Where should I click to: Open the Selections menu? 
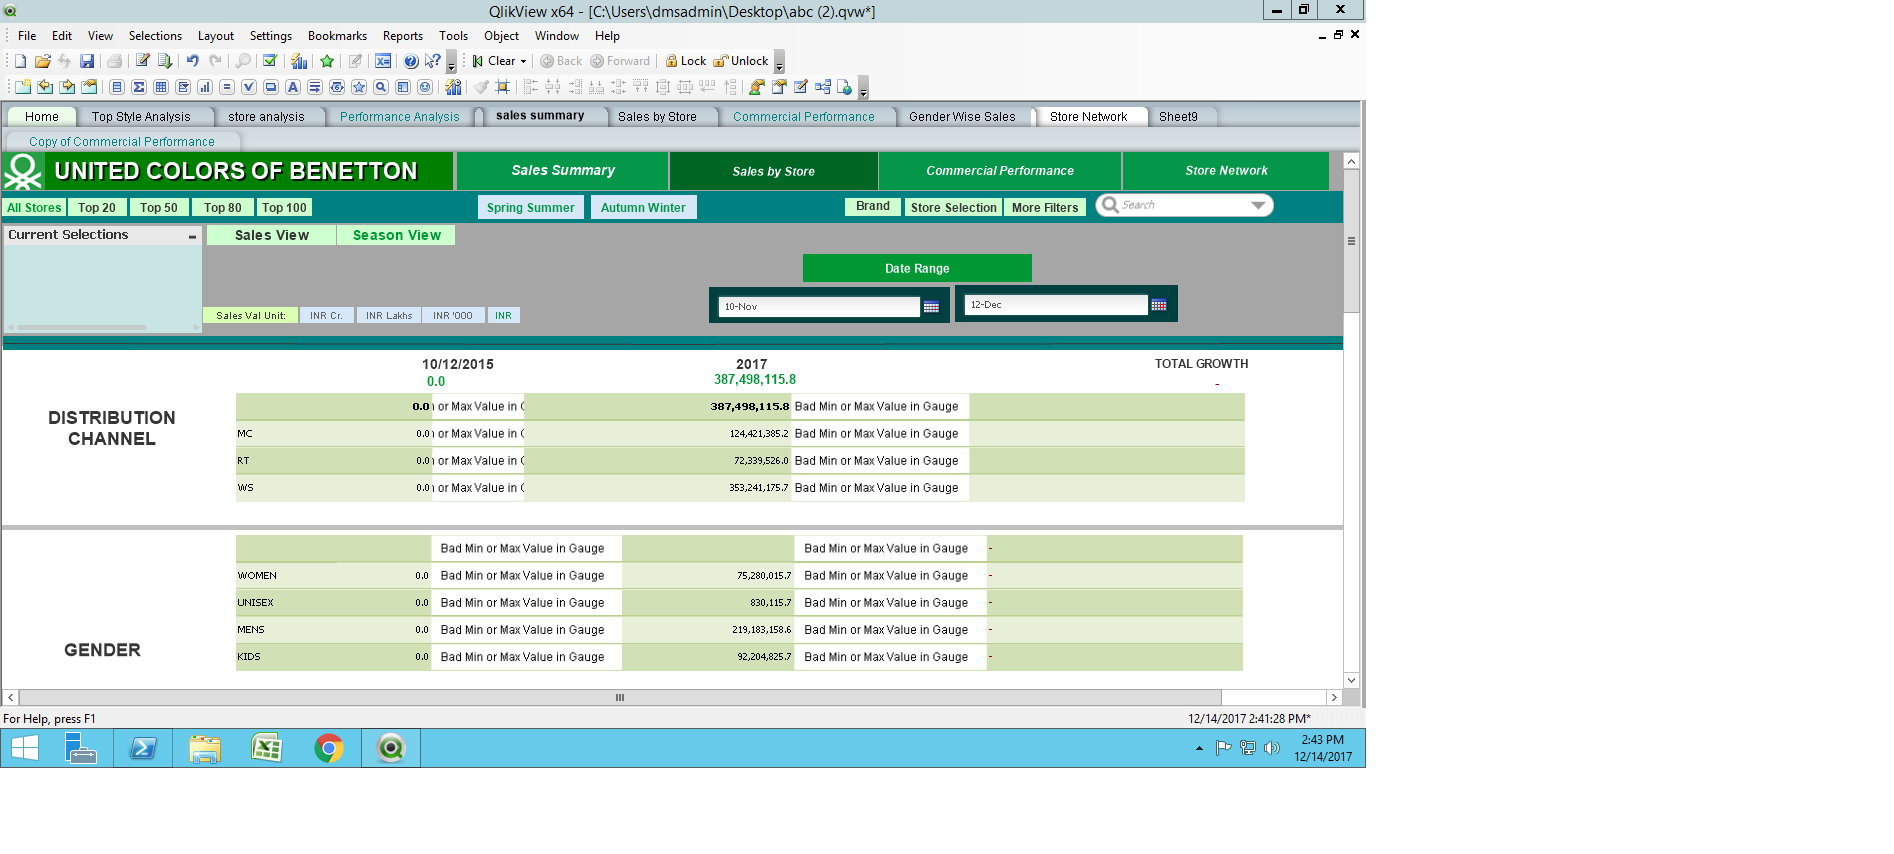[x=155, y=36]
